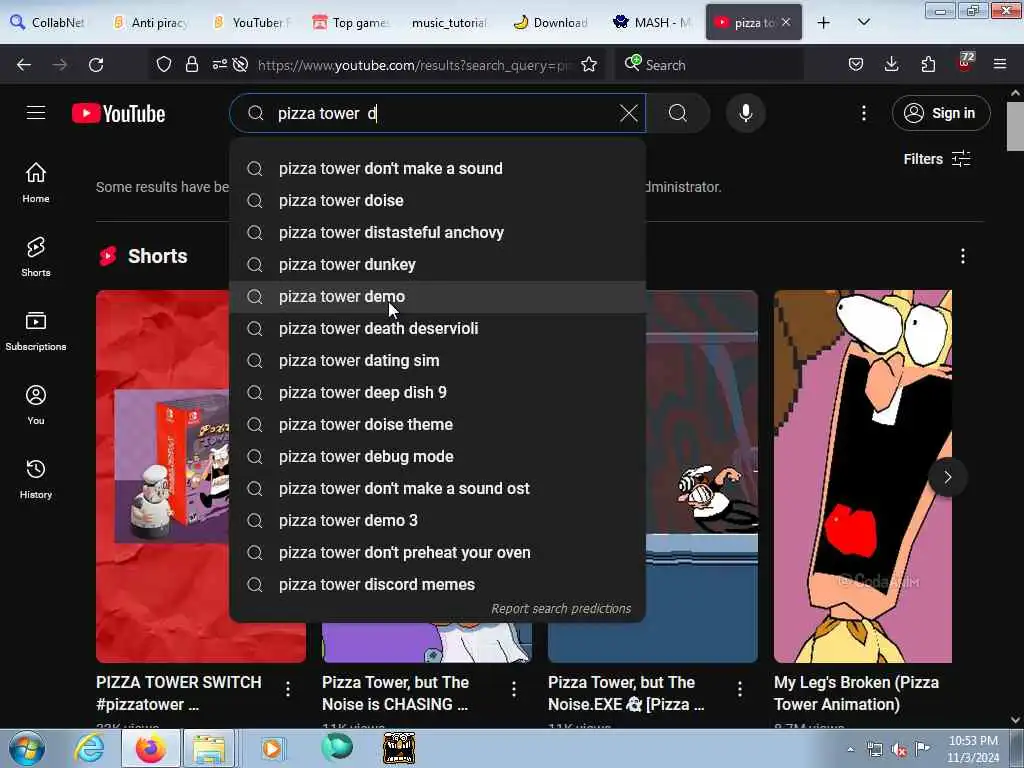Switch to the CollabNet tab
Image resolution: width=1024 pixels, height=768 pixels.
point(49,23)
